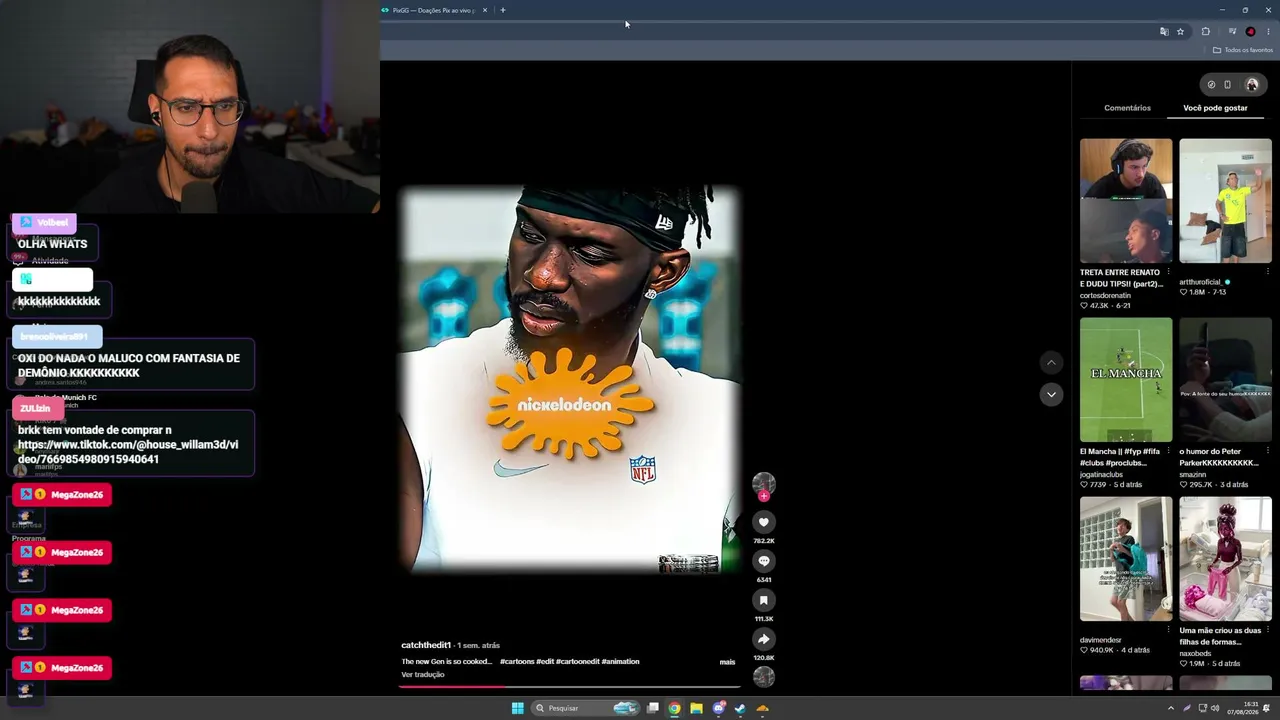Open options menu for TRETA ENTRE RENATO video
1280x720 pixels.
(x=1169, y=272)
